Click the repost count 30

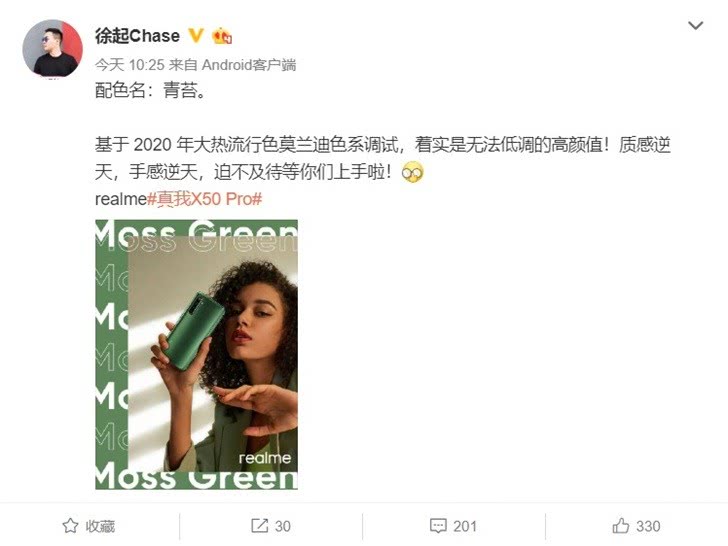[x=282, y=526]
